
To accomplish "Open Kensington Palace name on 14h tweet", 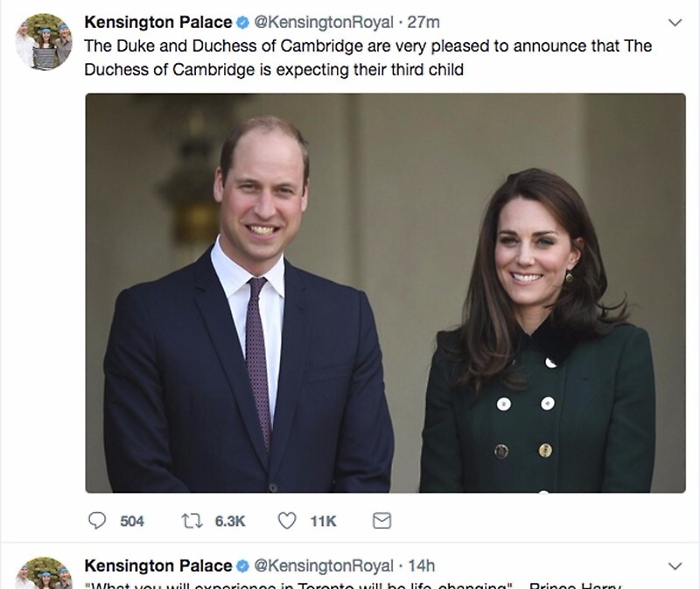I will point(158,566).
